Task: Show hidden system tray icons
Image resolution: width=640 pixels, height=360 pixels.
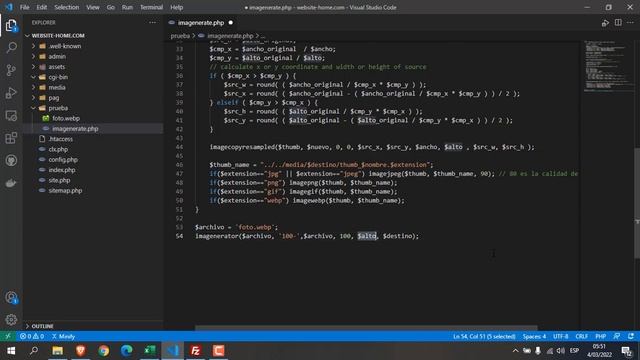Action: point(515,351)
